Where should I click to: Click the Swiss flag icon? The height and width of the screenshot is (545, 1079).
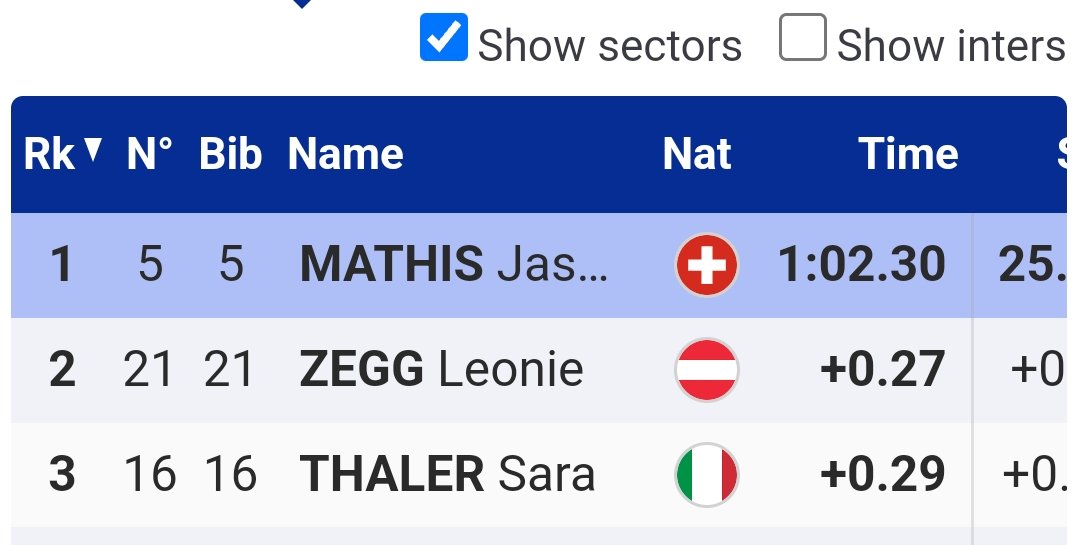(707, 265)
